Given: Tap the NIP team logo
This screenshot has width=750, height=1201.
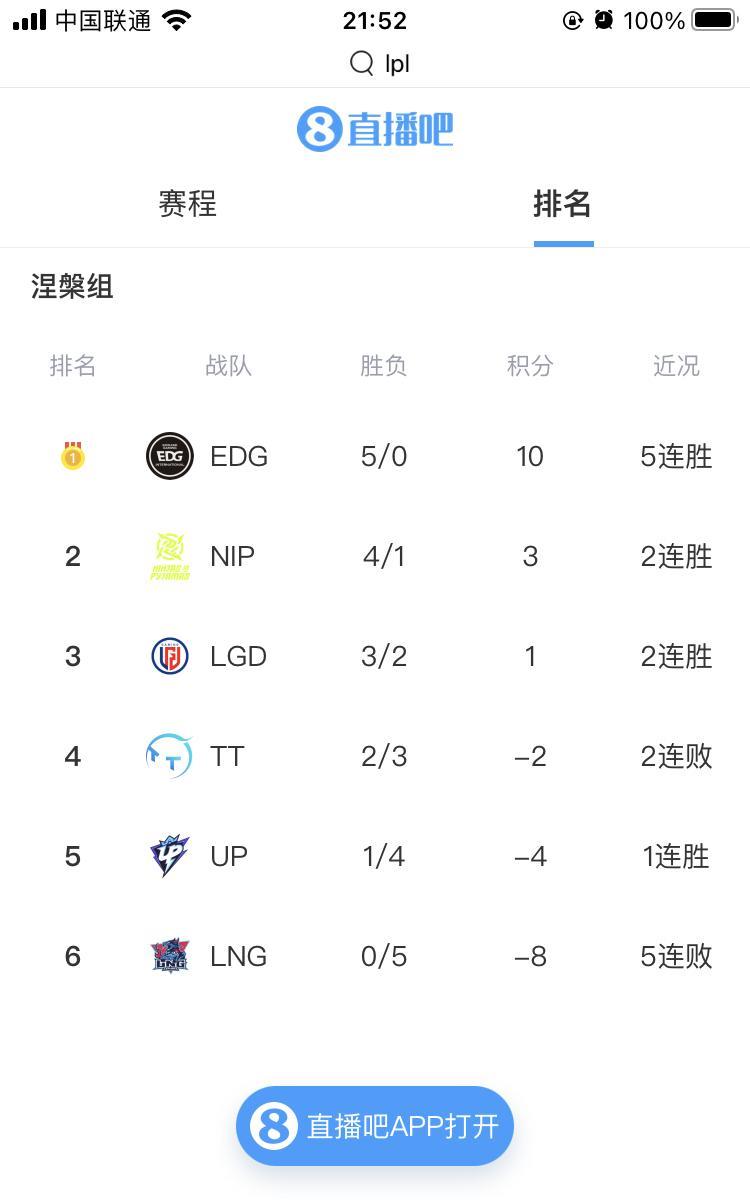Looking at the screenshot, I should click(170, 556).
